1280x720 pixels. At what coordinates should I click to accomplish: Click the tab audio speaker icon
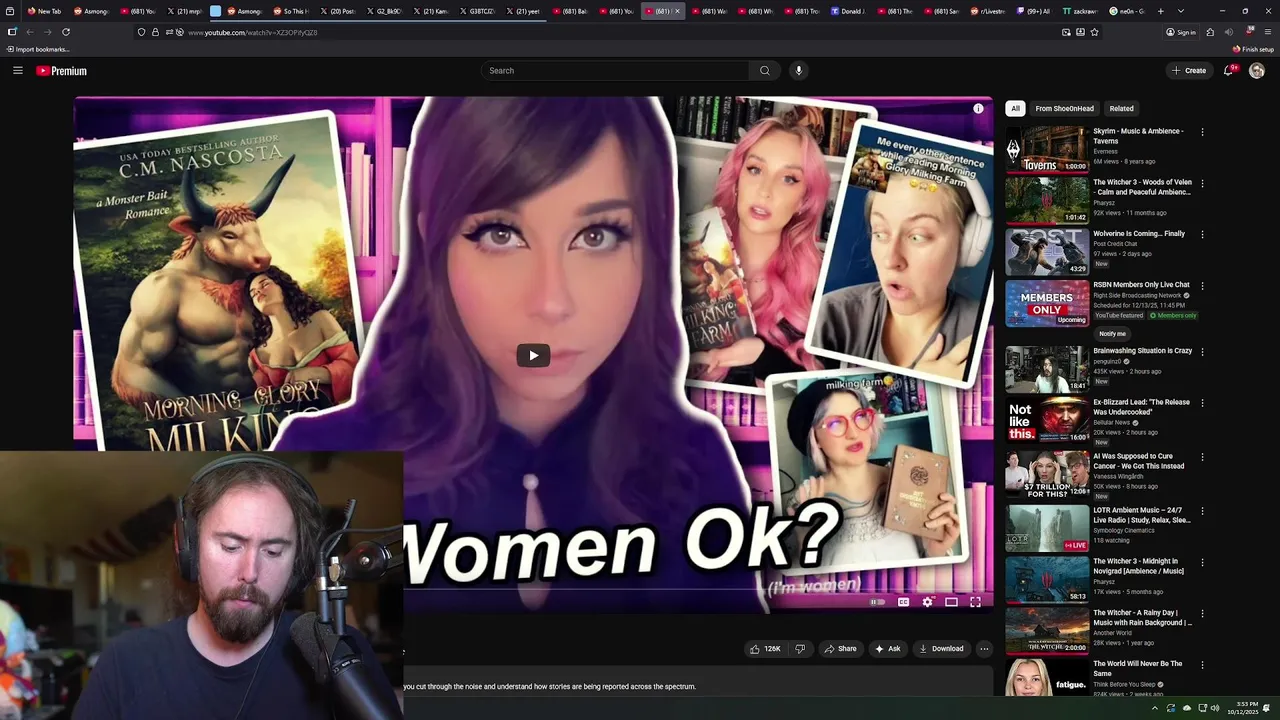click(1228, 32)
